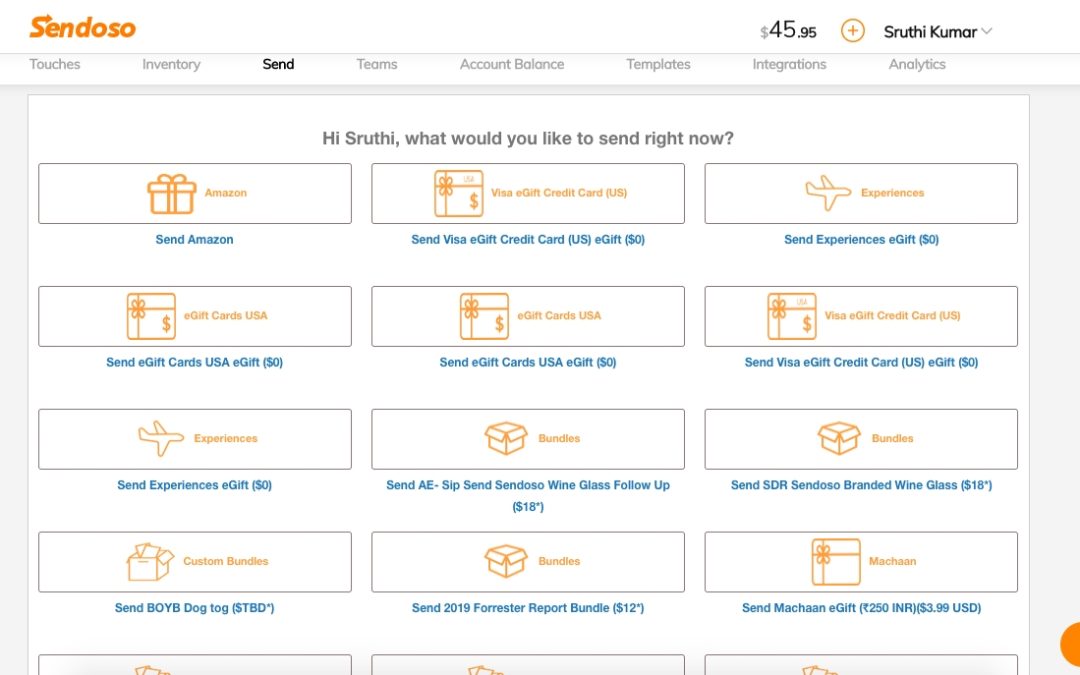Select the Custom Bundles card label

tap(225, 561)
